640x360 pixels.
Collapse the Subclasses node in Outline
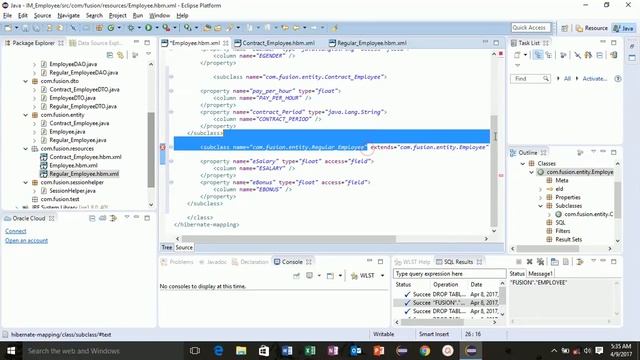click(540, 206)
